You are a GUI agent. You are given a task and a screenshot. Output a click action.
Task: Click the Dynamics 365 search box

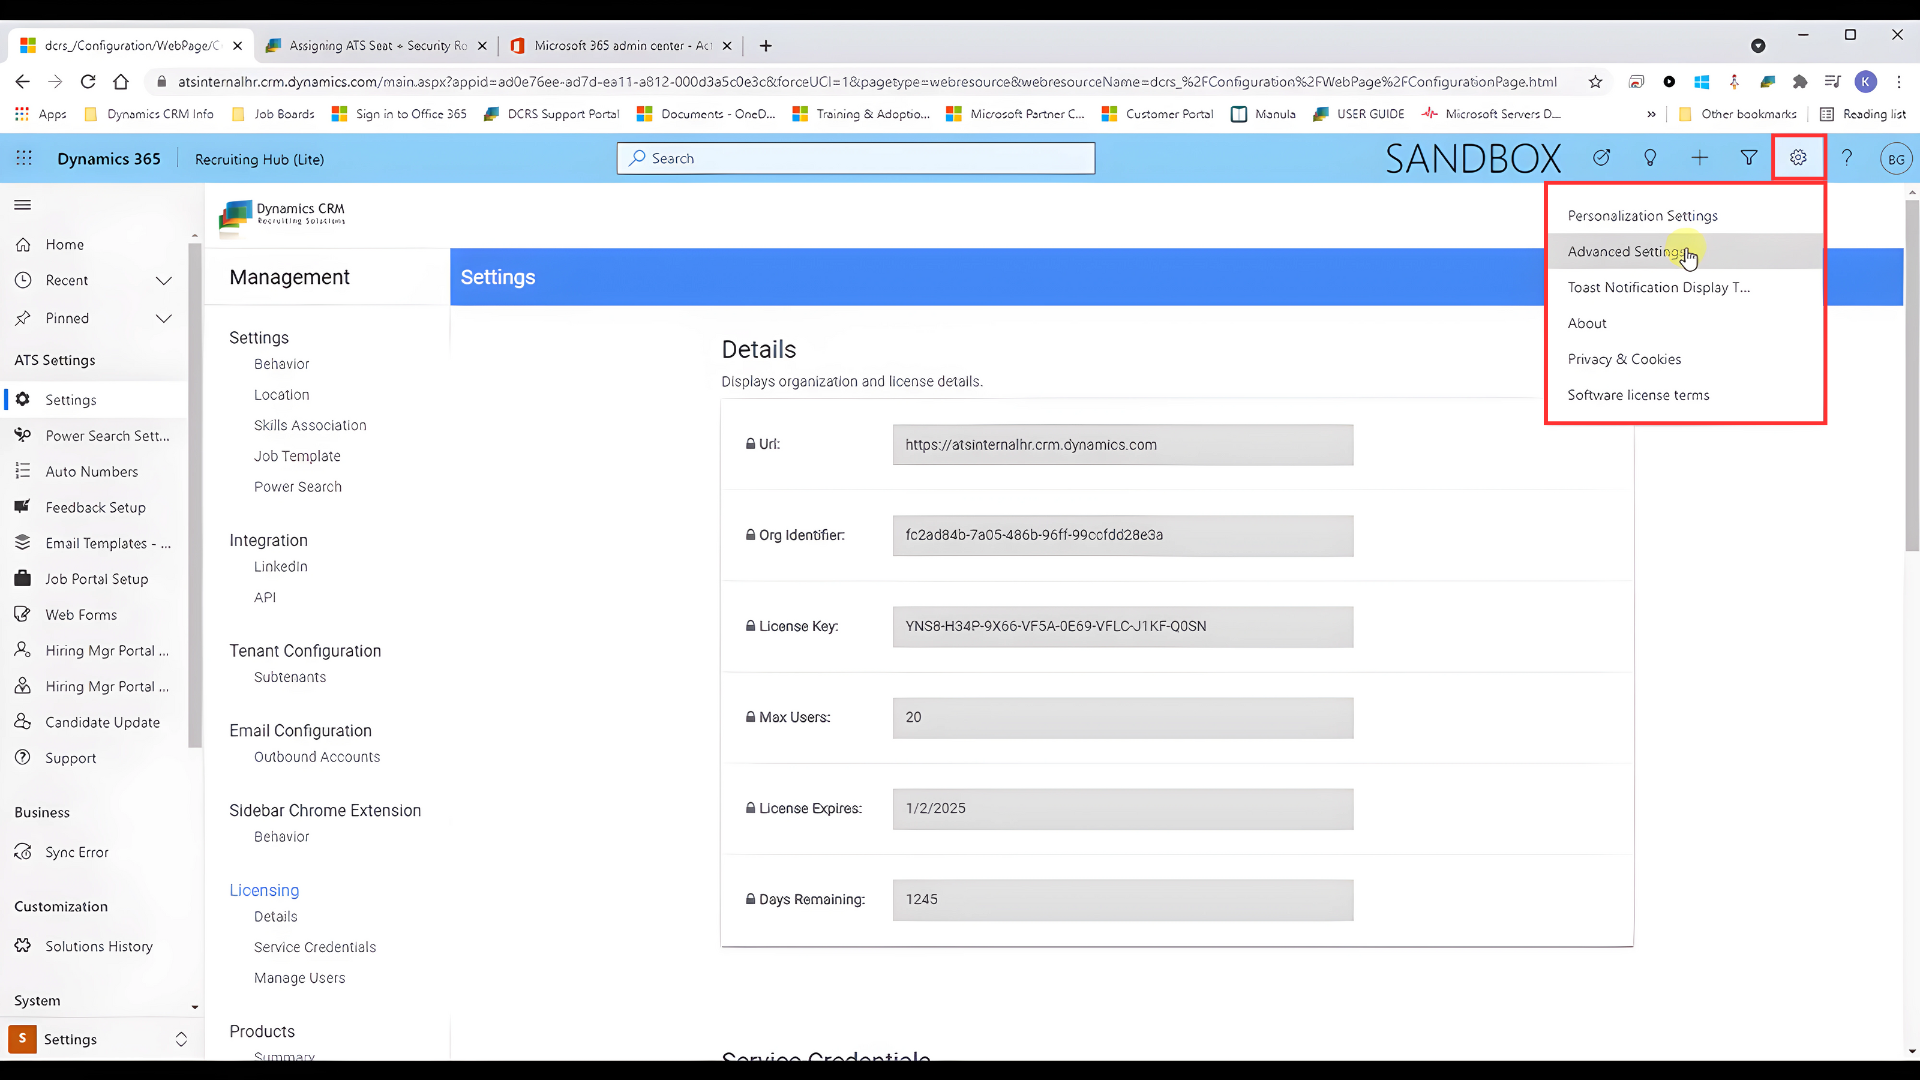coord(856,158)
